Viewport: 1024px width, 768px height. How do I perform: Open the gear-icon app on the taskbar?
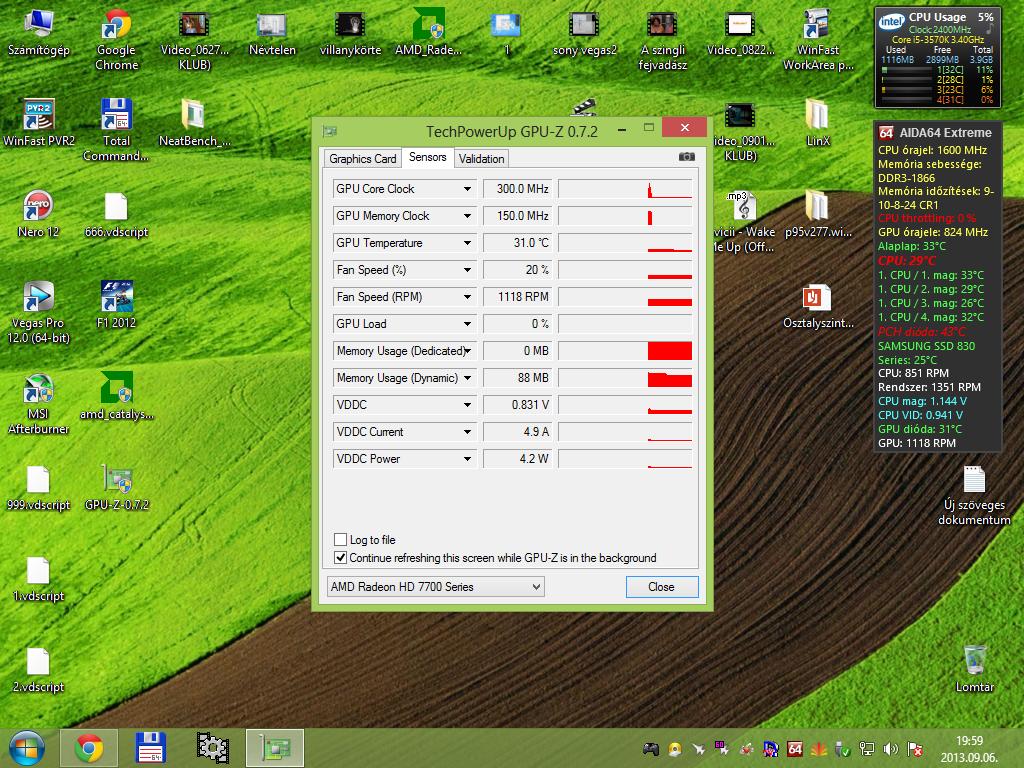click(213, 748)
